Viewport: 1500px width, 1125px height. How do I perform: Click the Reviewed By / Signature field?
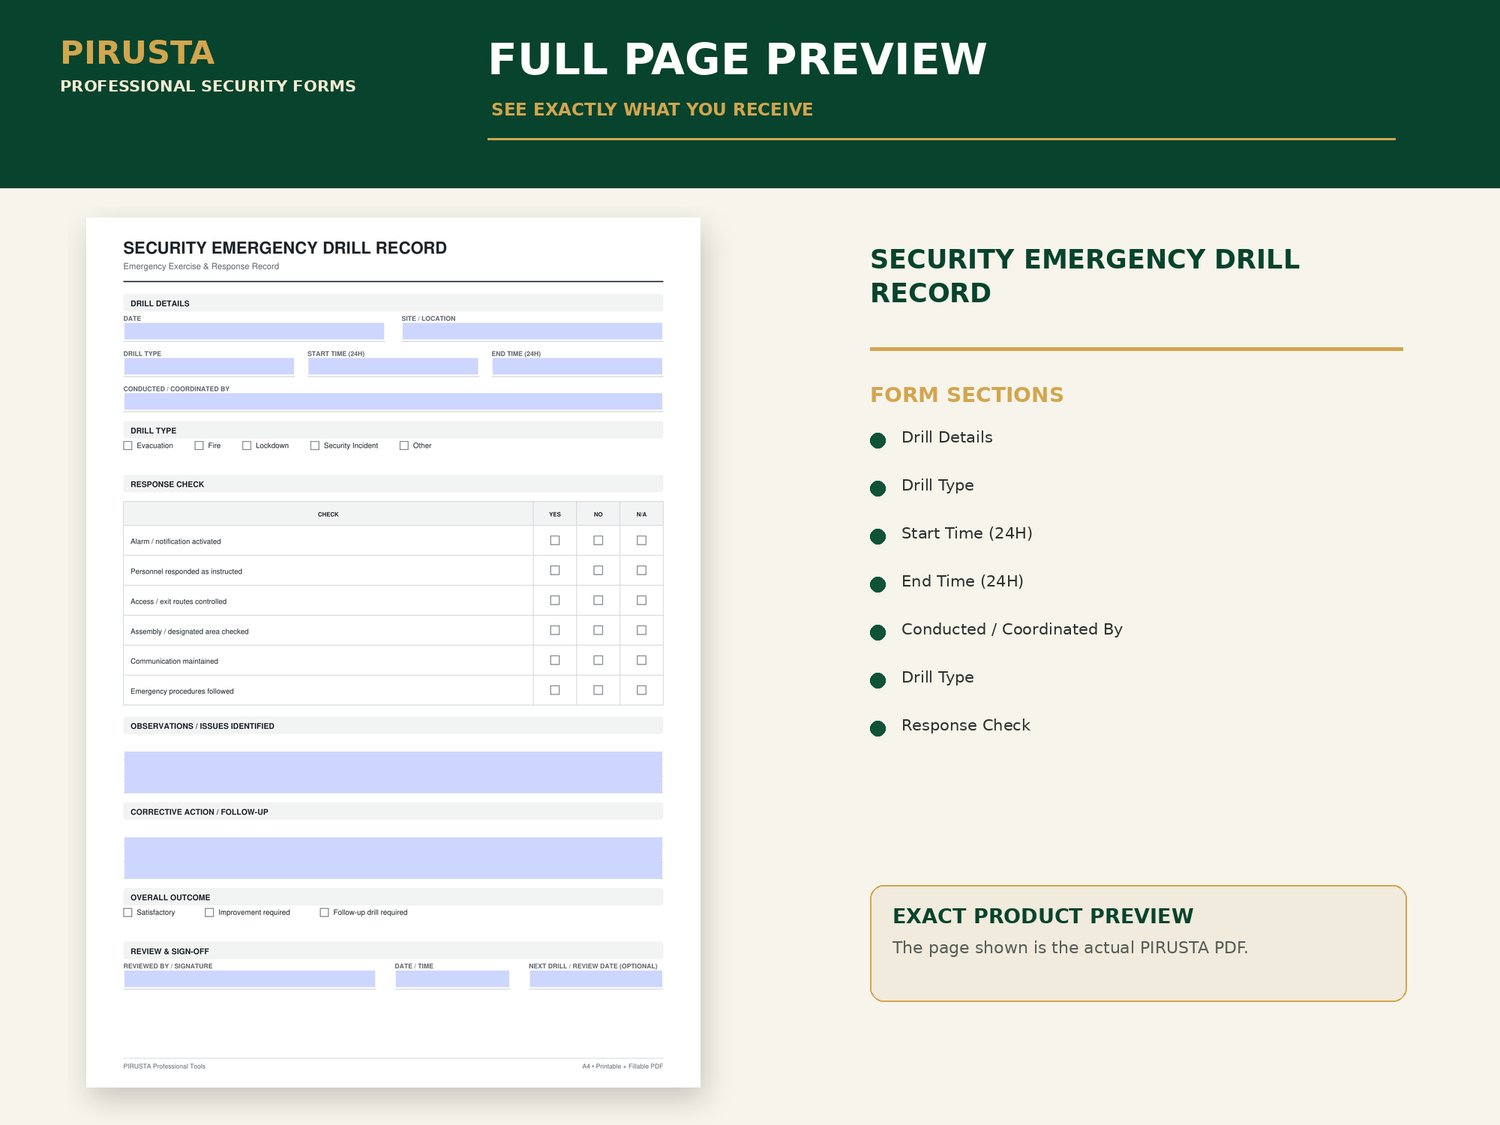[x=250, y=979]
